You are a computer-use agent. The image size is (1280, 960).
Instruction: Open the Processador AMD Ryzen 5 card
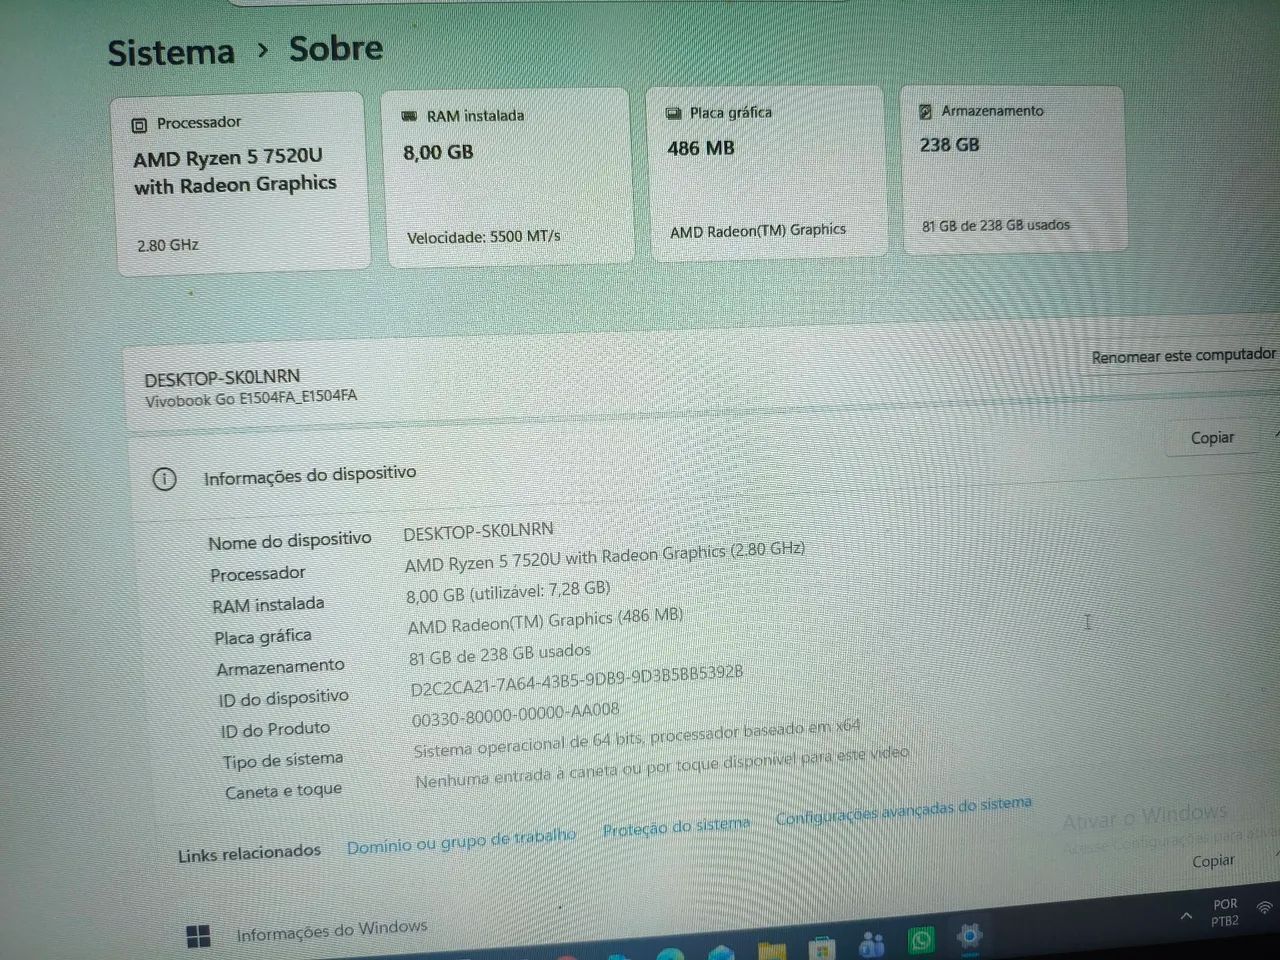click(x=241, y=184)
